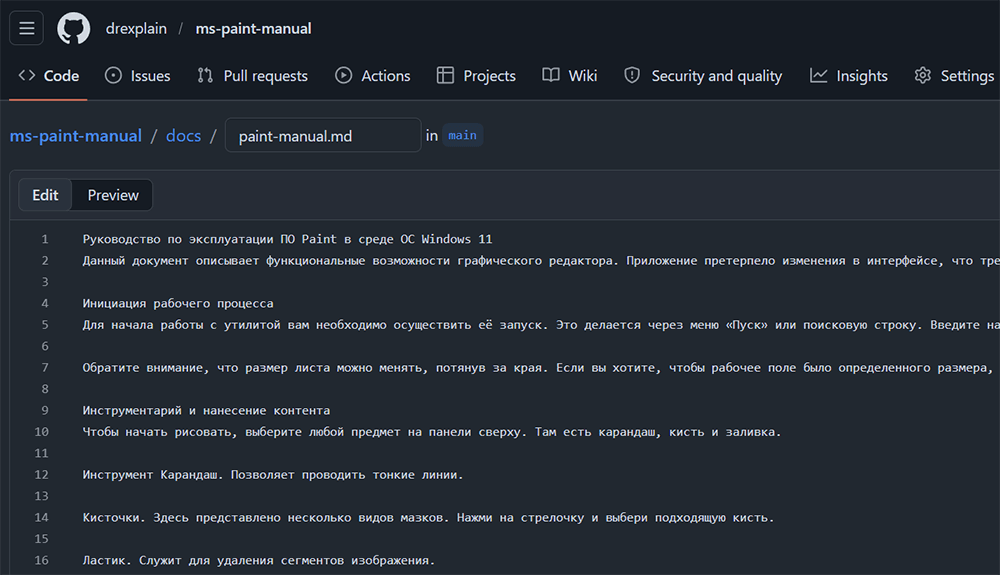Open ms-paint-manual repository link in header
The height and width of the screenshot is (575, 1000).
(253, 29)
